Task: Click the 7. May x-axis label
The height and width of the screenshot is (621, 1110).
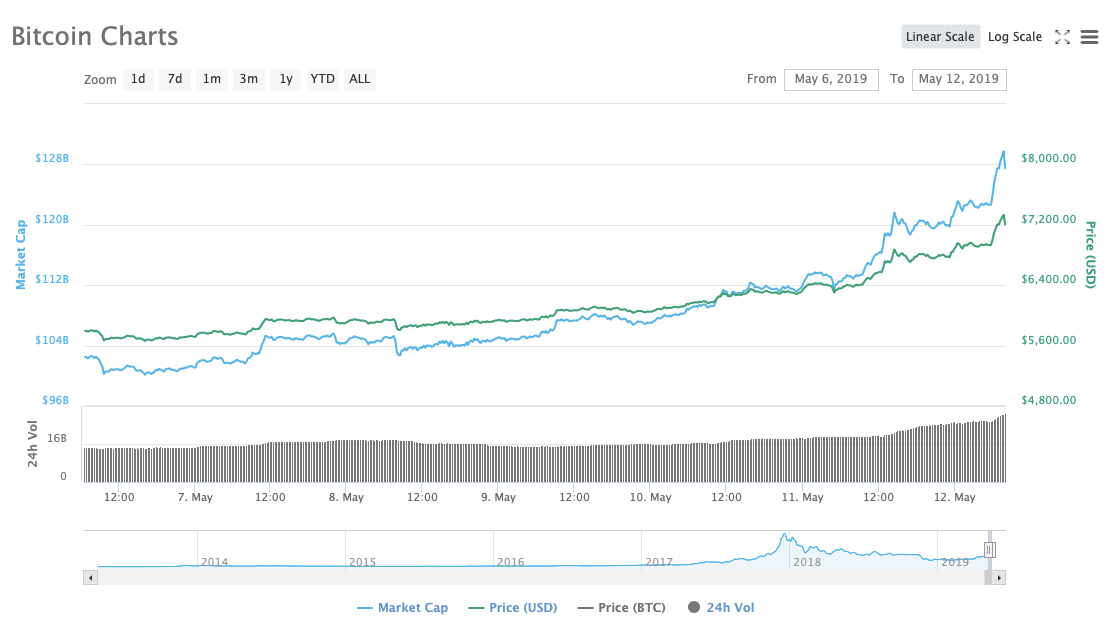Action: point(195,497)
